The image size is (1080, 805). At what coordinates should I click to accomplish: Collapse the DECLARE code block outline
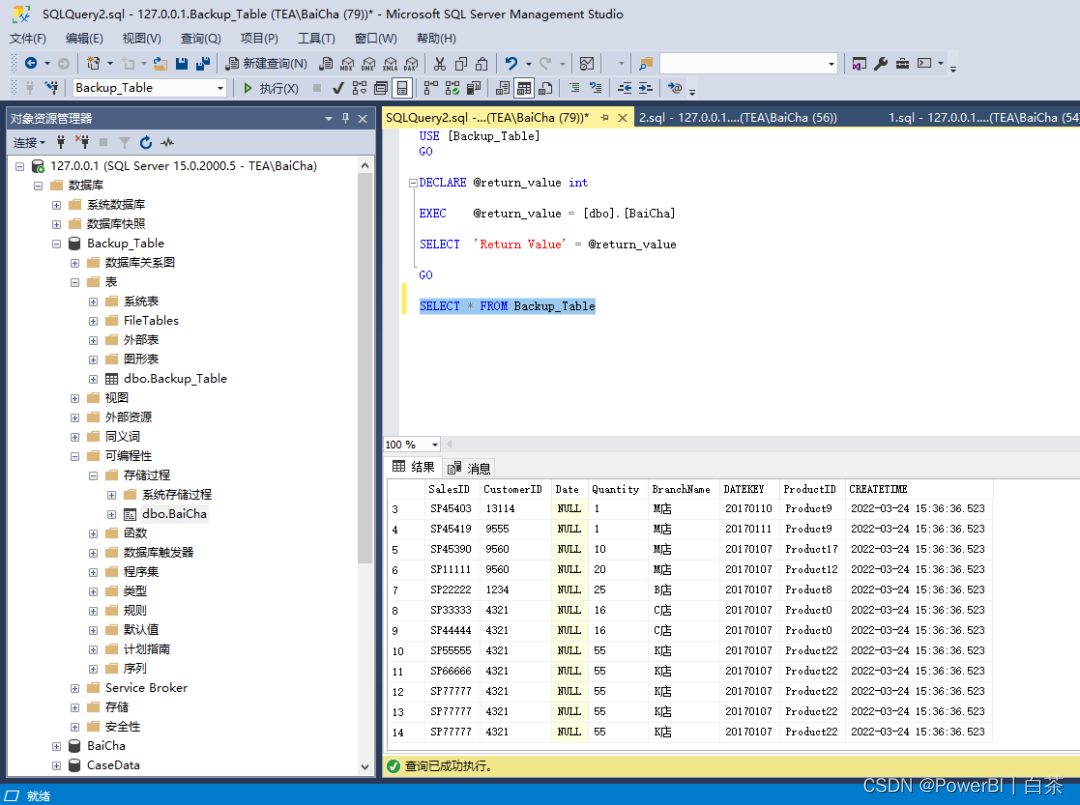pyautogui.click(x=413, y=183)
